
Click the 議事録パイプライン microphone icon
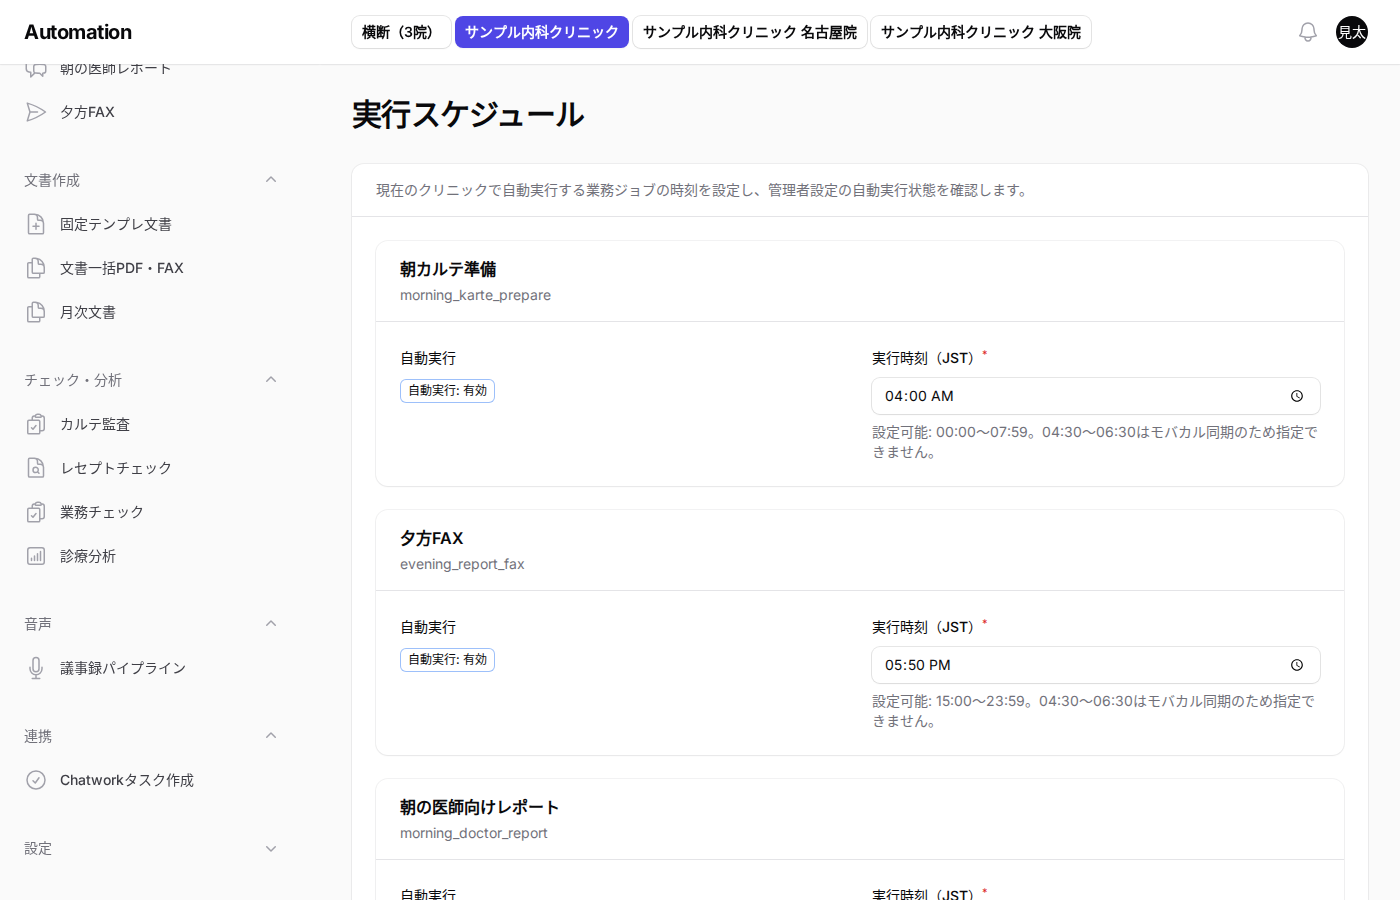tap(36, 668)
